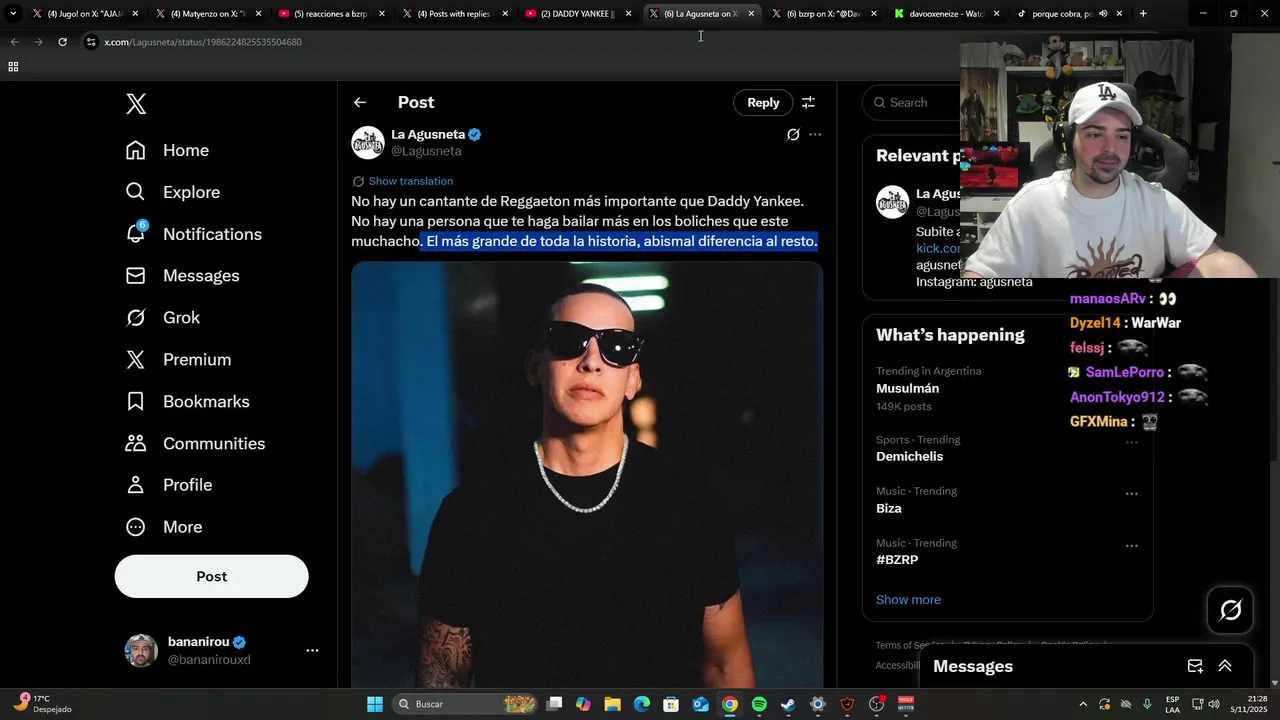1280x720 pixels.
Task: Click La Agusneta's avatar on the post
Action: pos(368,142)
